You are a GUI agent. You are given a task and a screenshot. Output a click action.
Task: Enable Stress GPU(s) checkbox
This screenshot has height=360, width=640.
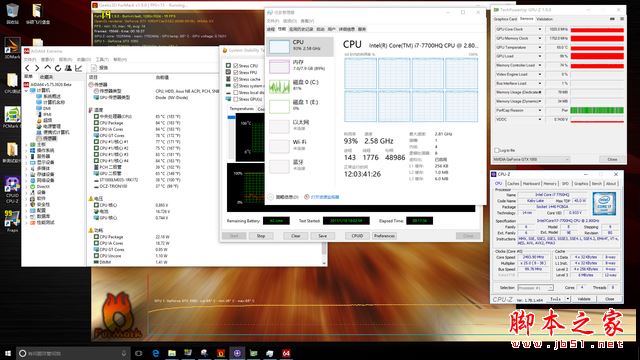point(236,99)
